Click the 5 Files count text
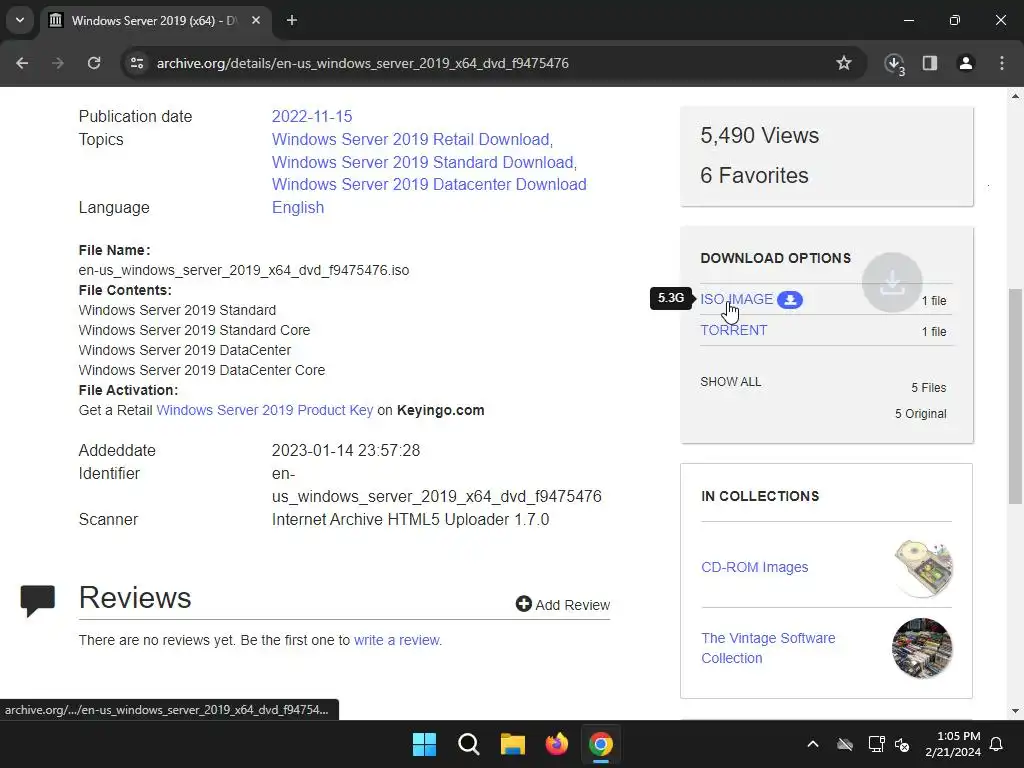Image resolution: width=1024 pixels, height=768 pixels. pyautogui.click(x=929, y=388)
